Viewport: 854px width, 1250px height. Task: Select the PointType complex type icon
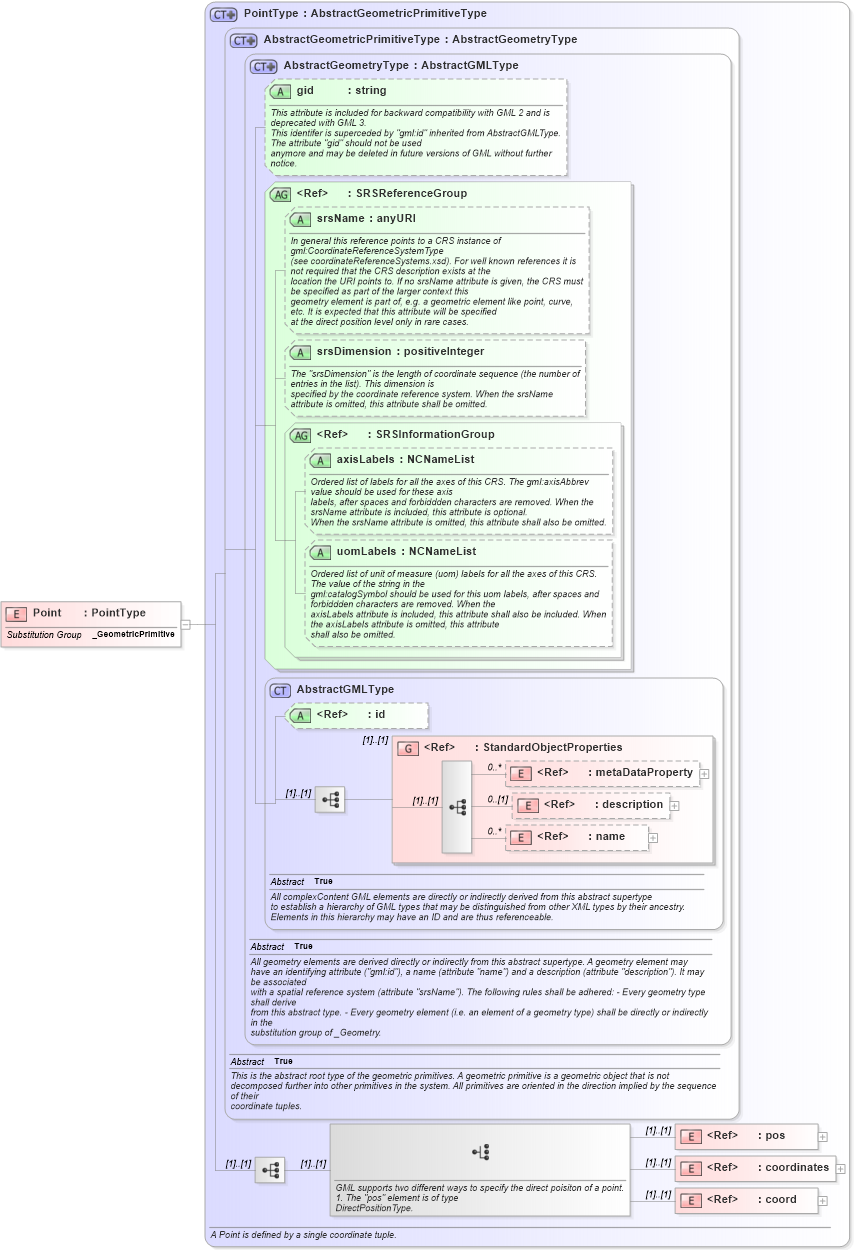click(222, 13)
